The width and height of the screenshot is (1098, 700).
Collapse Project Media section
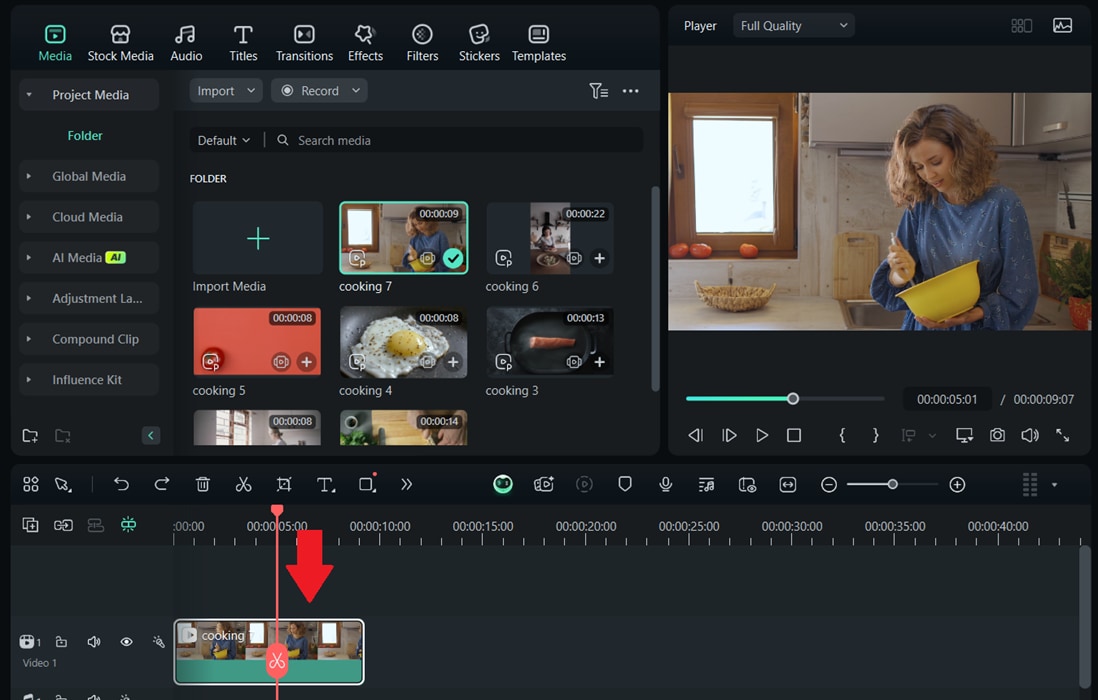coord(29,94)
